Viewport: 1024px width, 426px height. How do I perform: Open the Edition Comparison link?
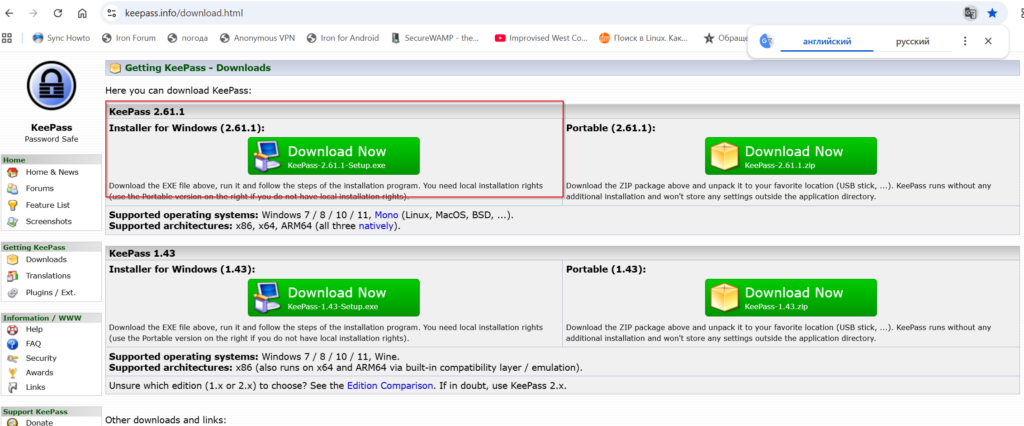pyautogui.click(x=390, y=385)
